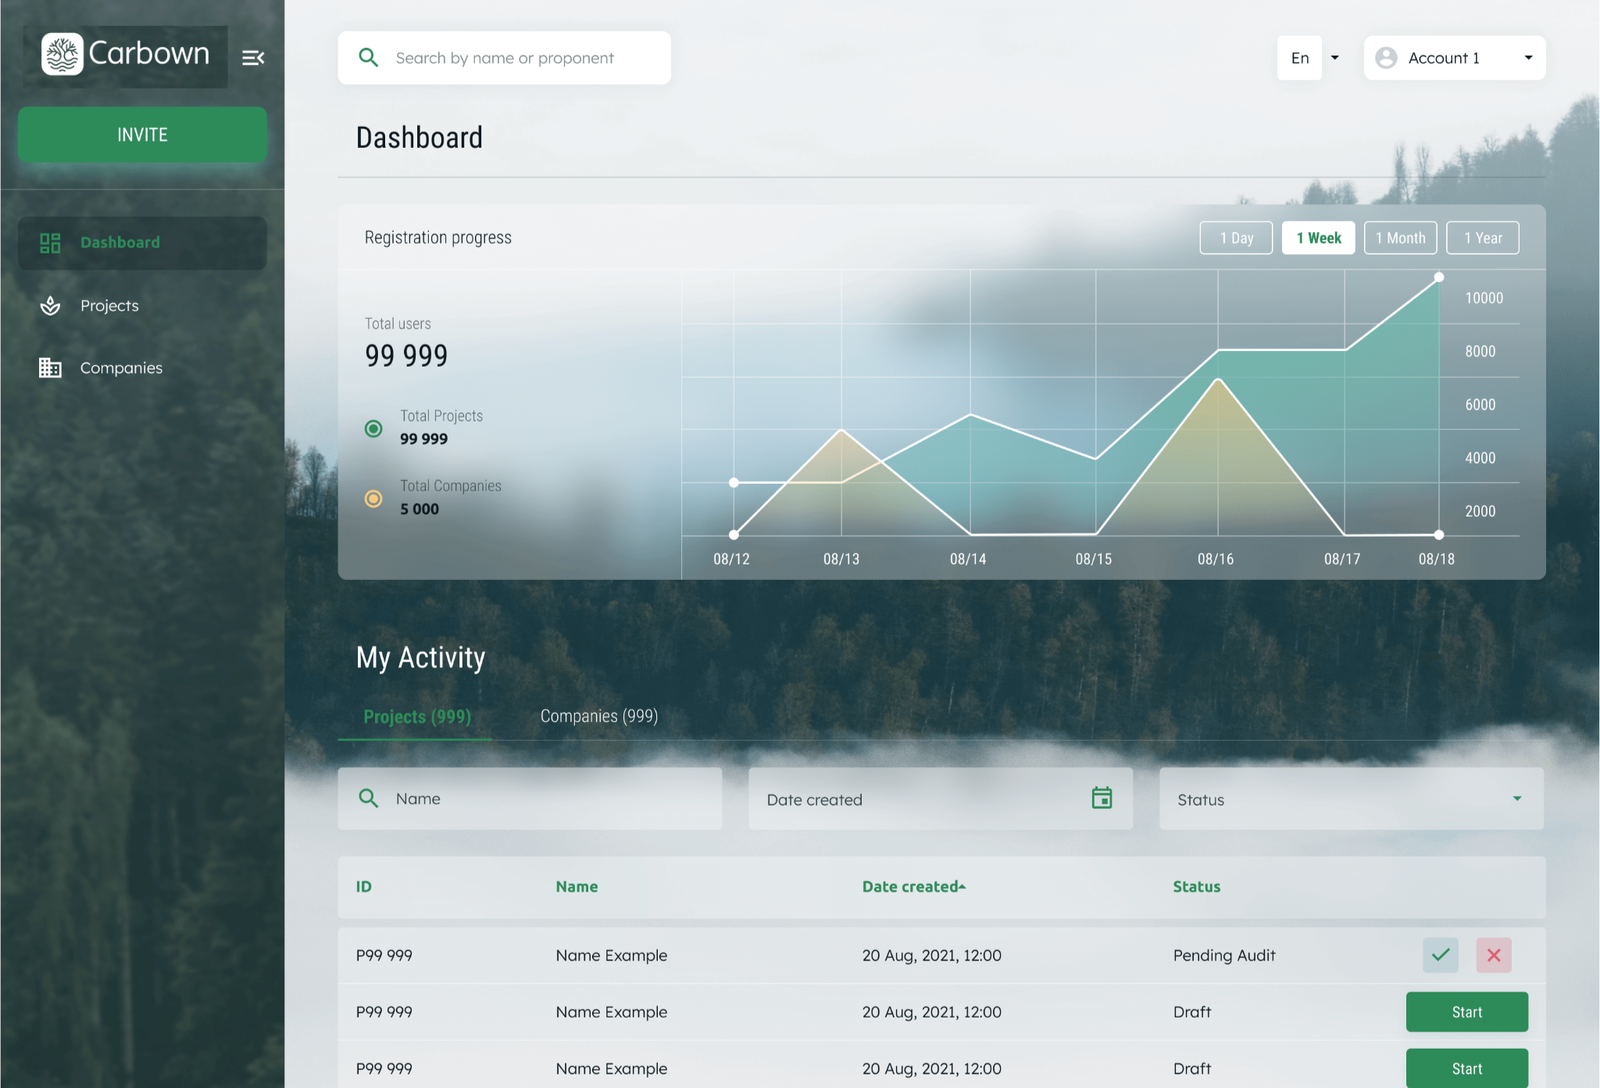Expand the Status filter dropdown
Viewport: 1600px width, 1088px height.
(1516, 798)
